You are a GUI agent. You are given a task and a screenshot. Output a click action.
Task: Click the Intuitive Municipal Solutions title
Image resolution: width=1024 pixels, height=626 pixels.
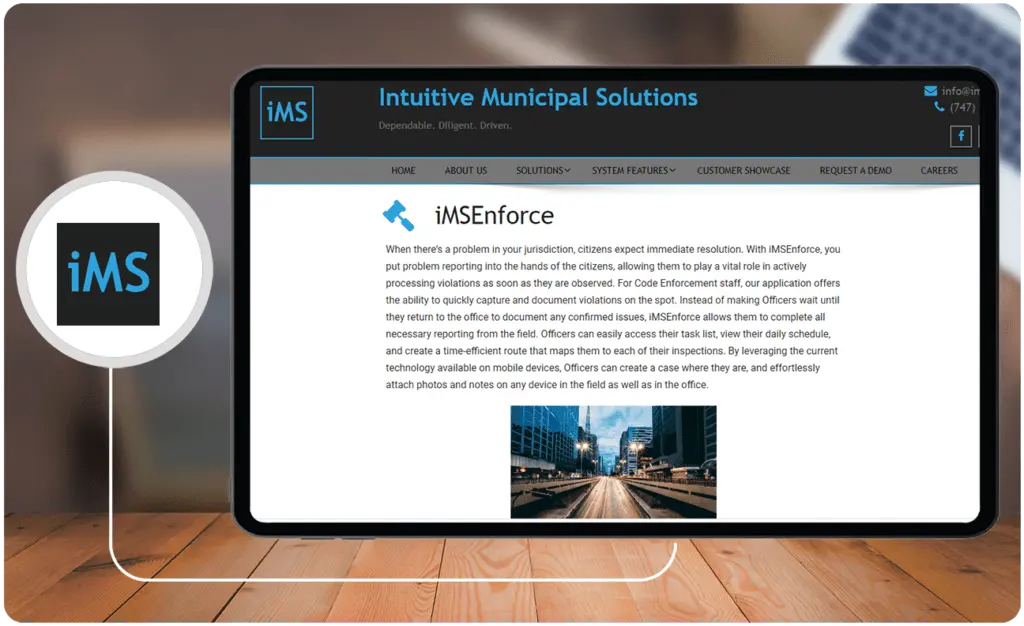coord(538,97)
